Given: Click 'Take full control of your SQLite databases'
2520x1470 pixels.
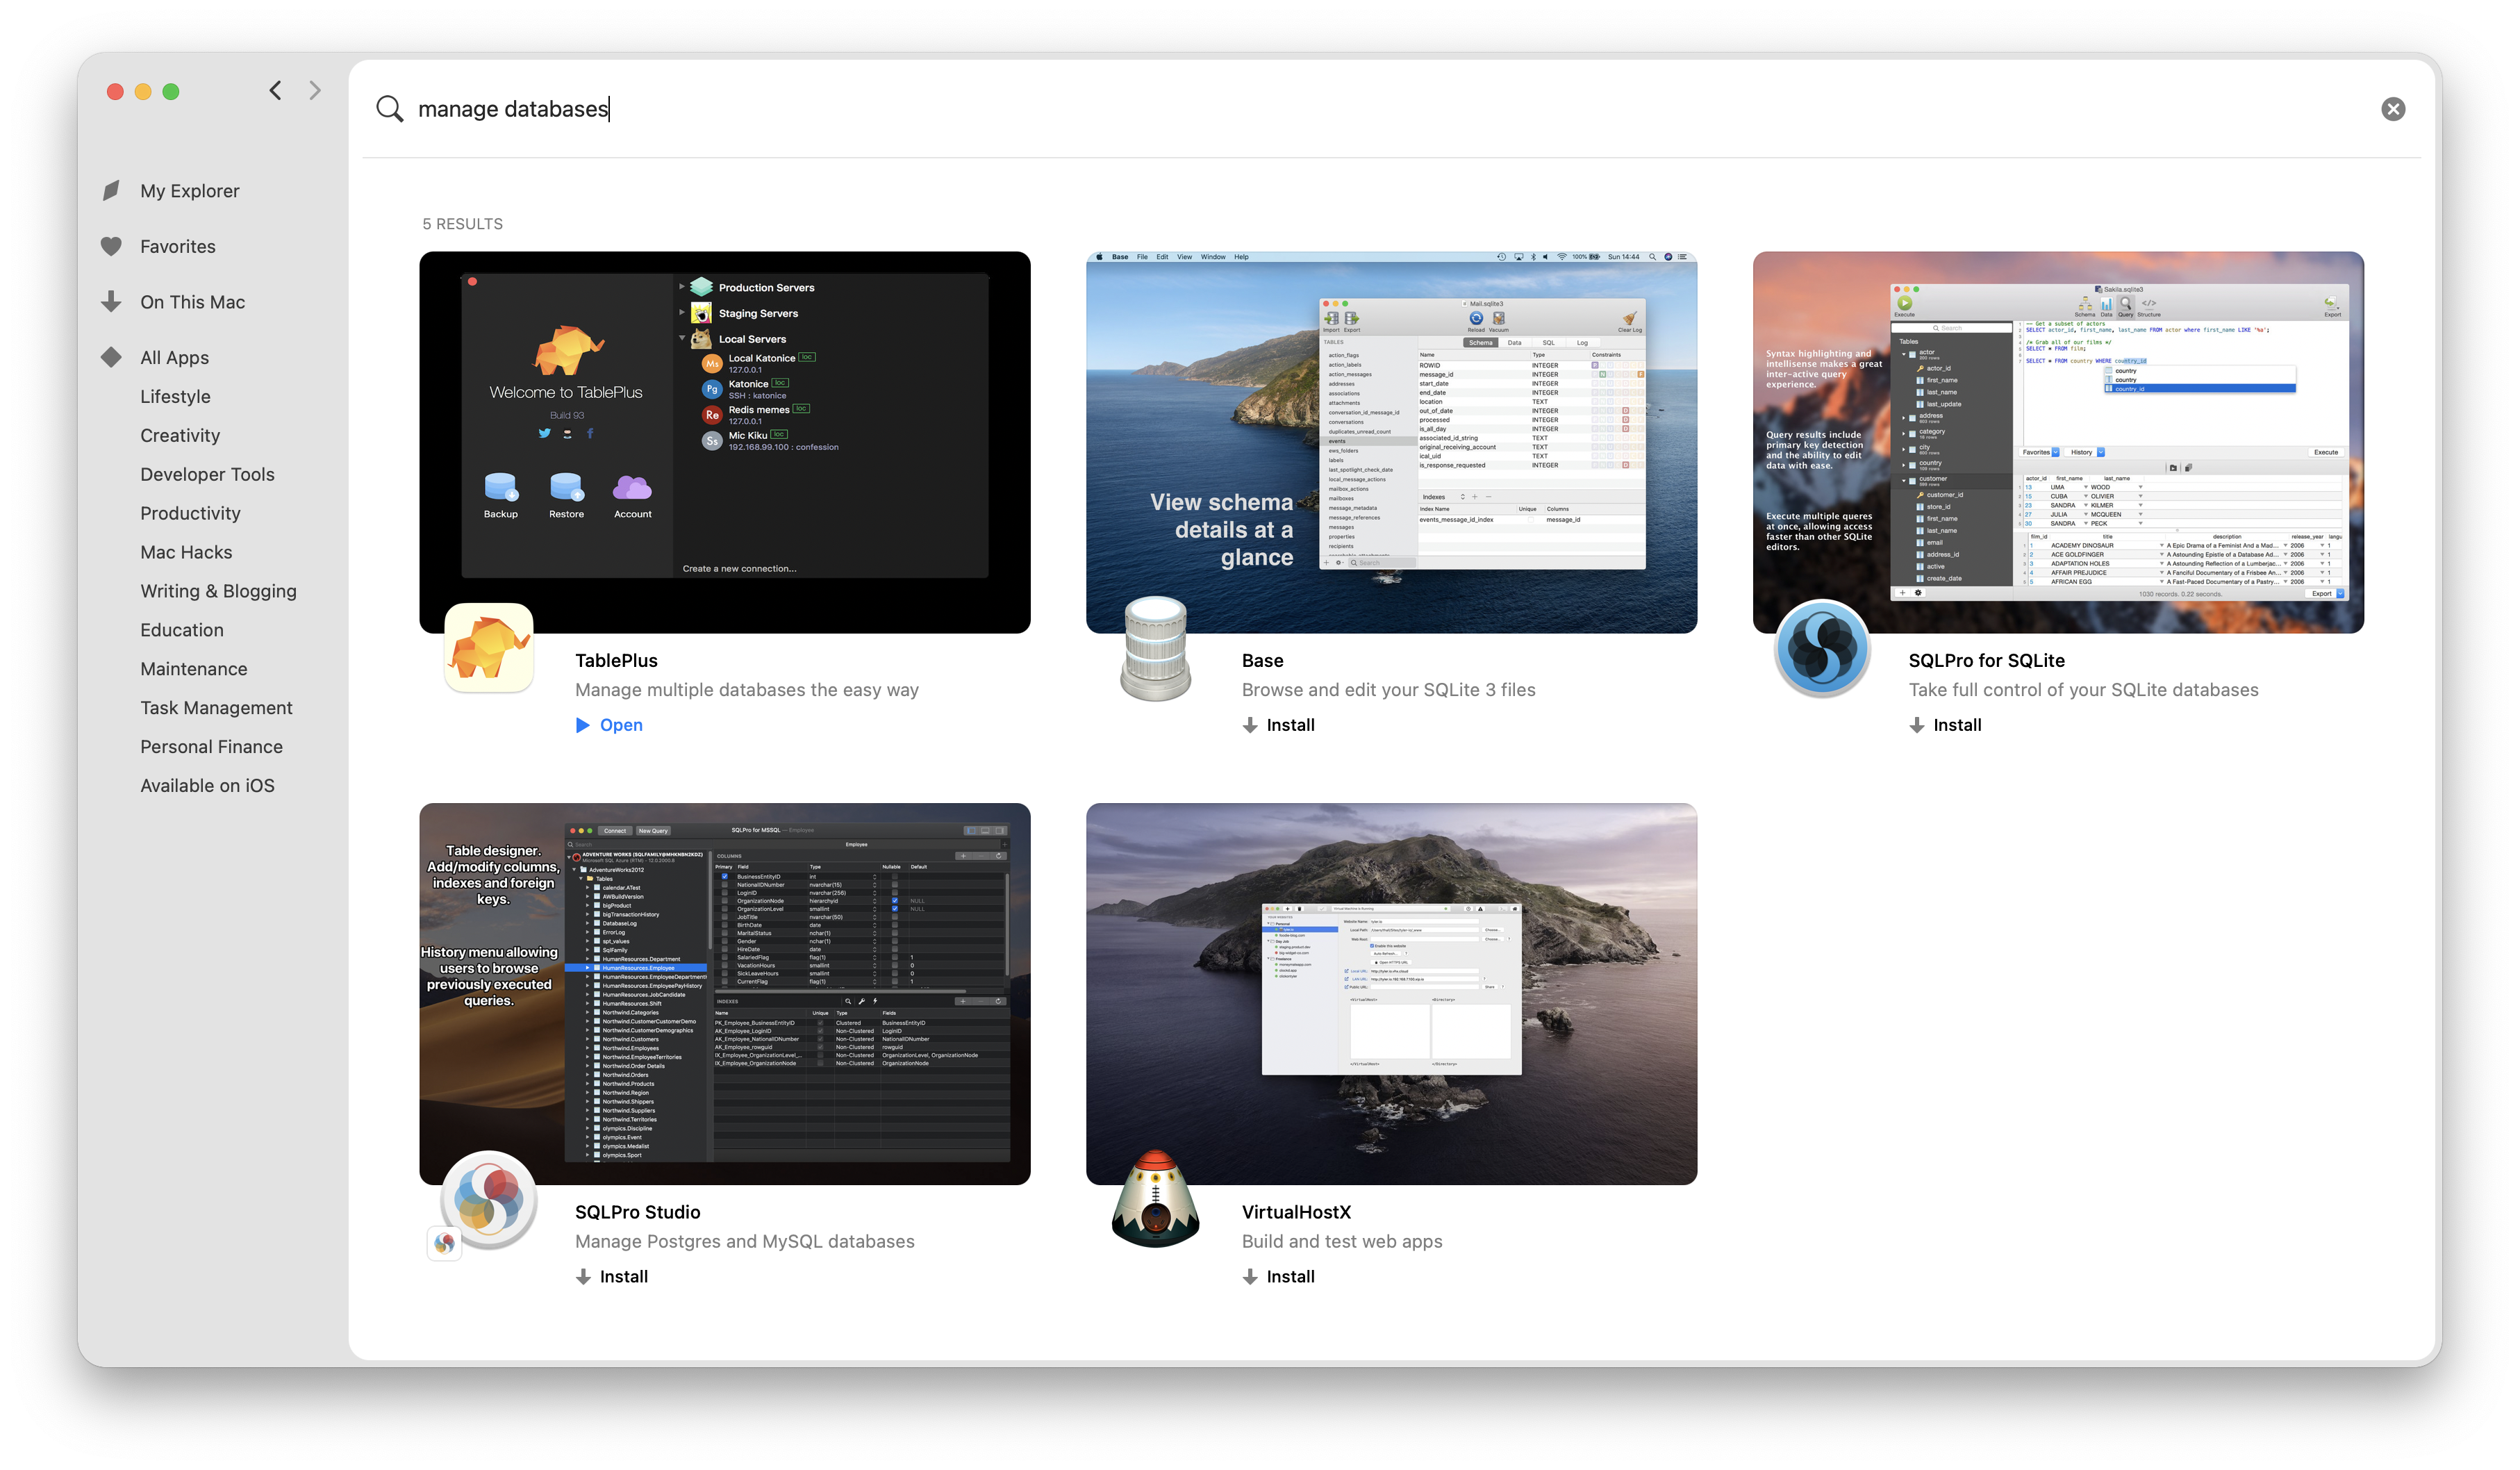Looking at the screenshot, I should point(2083,690).
